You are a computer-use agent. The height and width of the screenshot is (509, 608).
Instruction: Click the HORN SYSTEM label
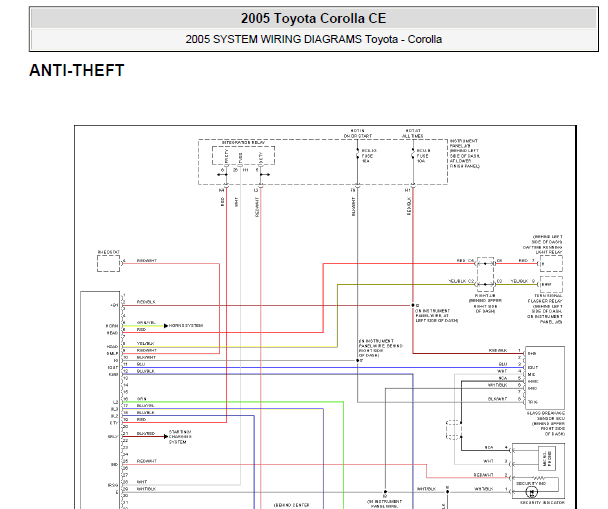[x=186, y=326]
